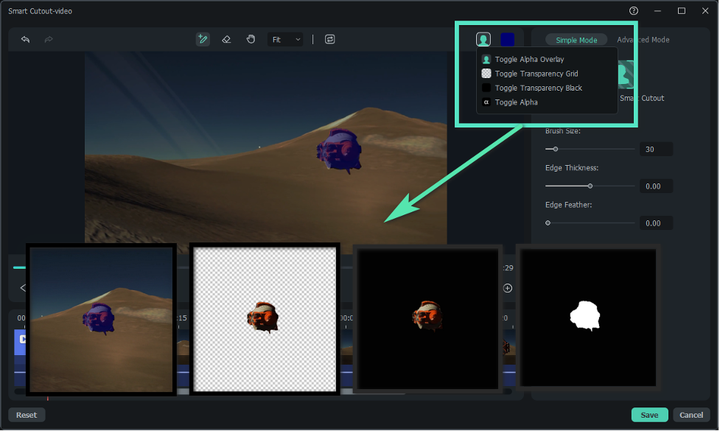Click the Brush Size slider handle
The height and width of the screenshot is (431, 720).
click(x=555, y=149)
